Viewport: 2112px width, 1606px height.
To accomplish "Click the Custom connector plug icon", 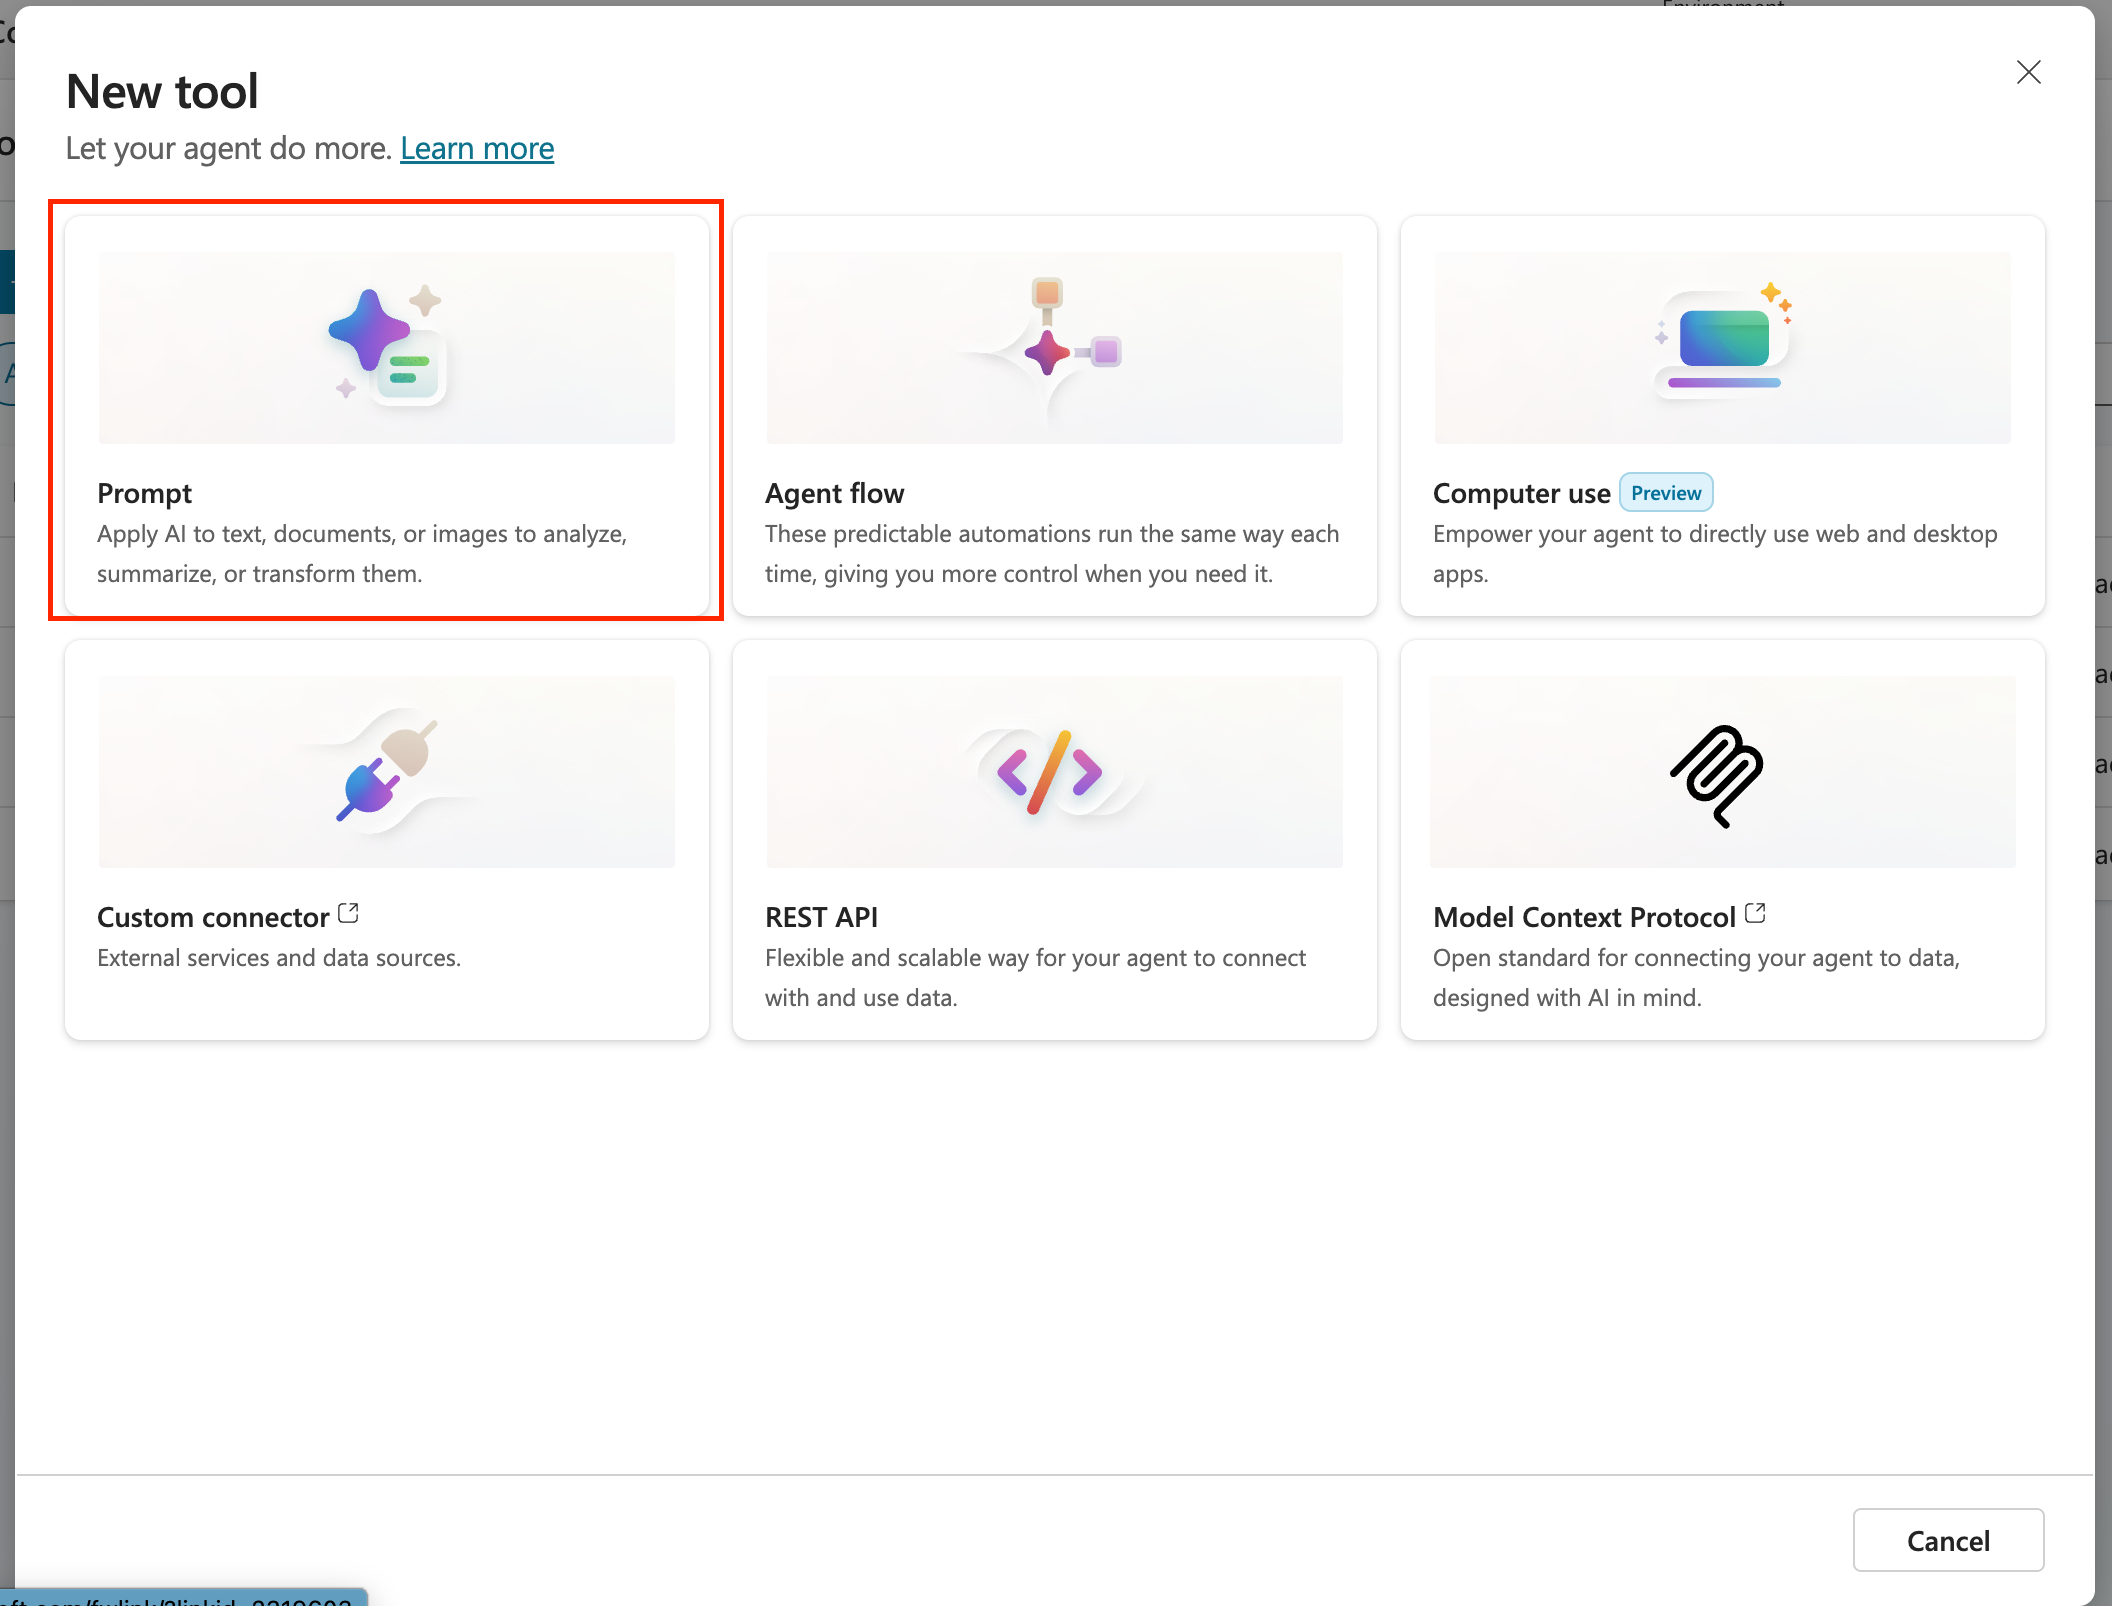I will coord(386,768).
